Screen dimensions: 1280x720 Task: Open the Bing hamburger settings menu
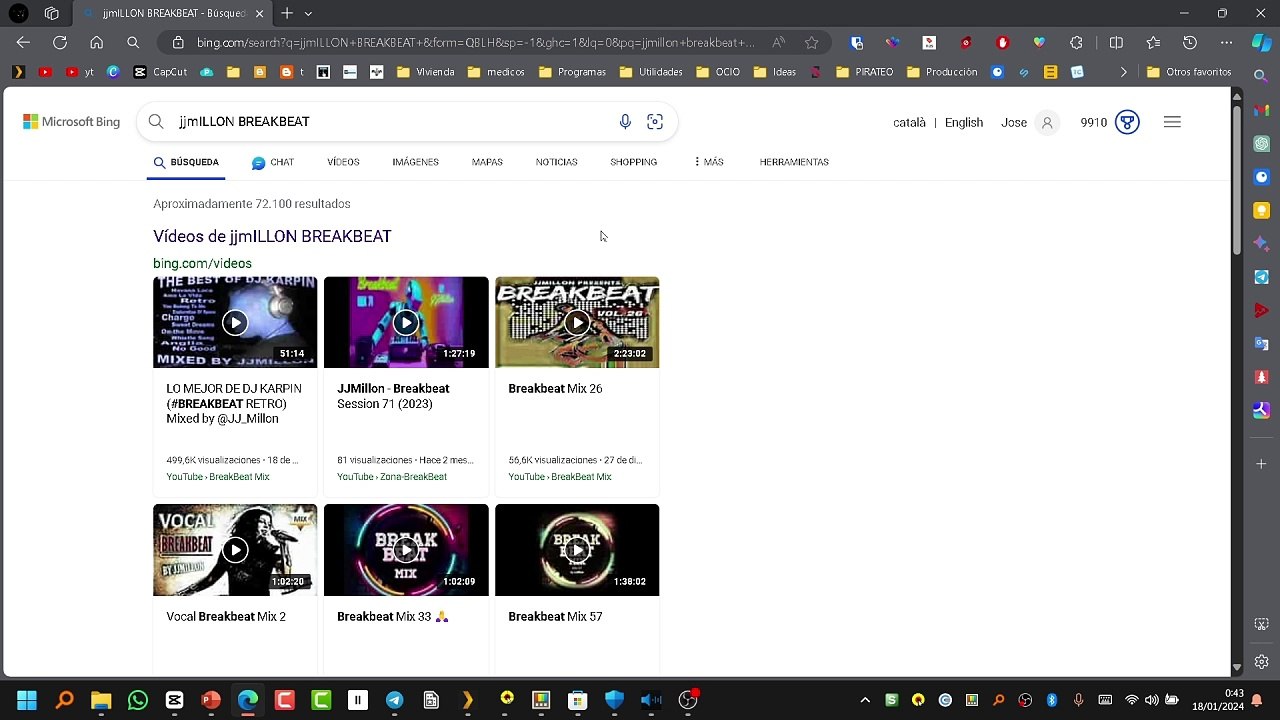click(1172, 122)
